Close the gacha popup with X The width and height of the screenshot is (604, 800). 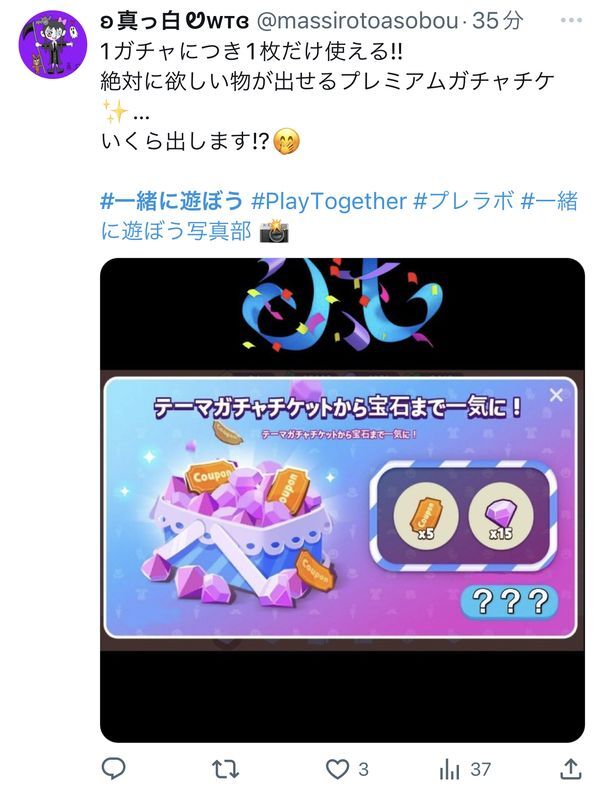click(x=556, y=395)
